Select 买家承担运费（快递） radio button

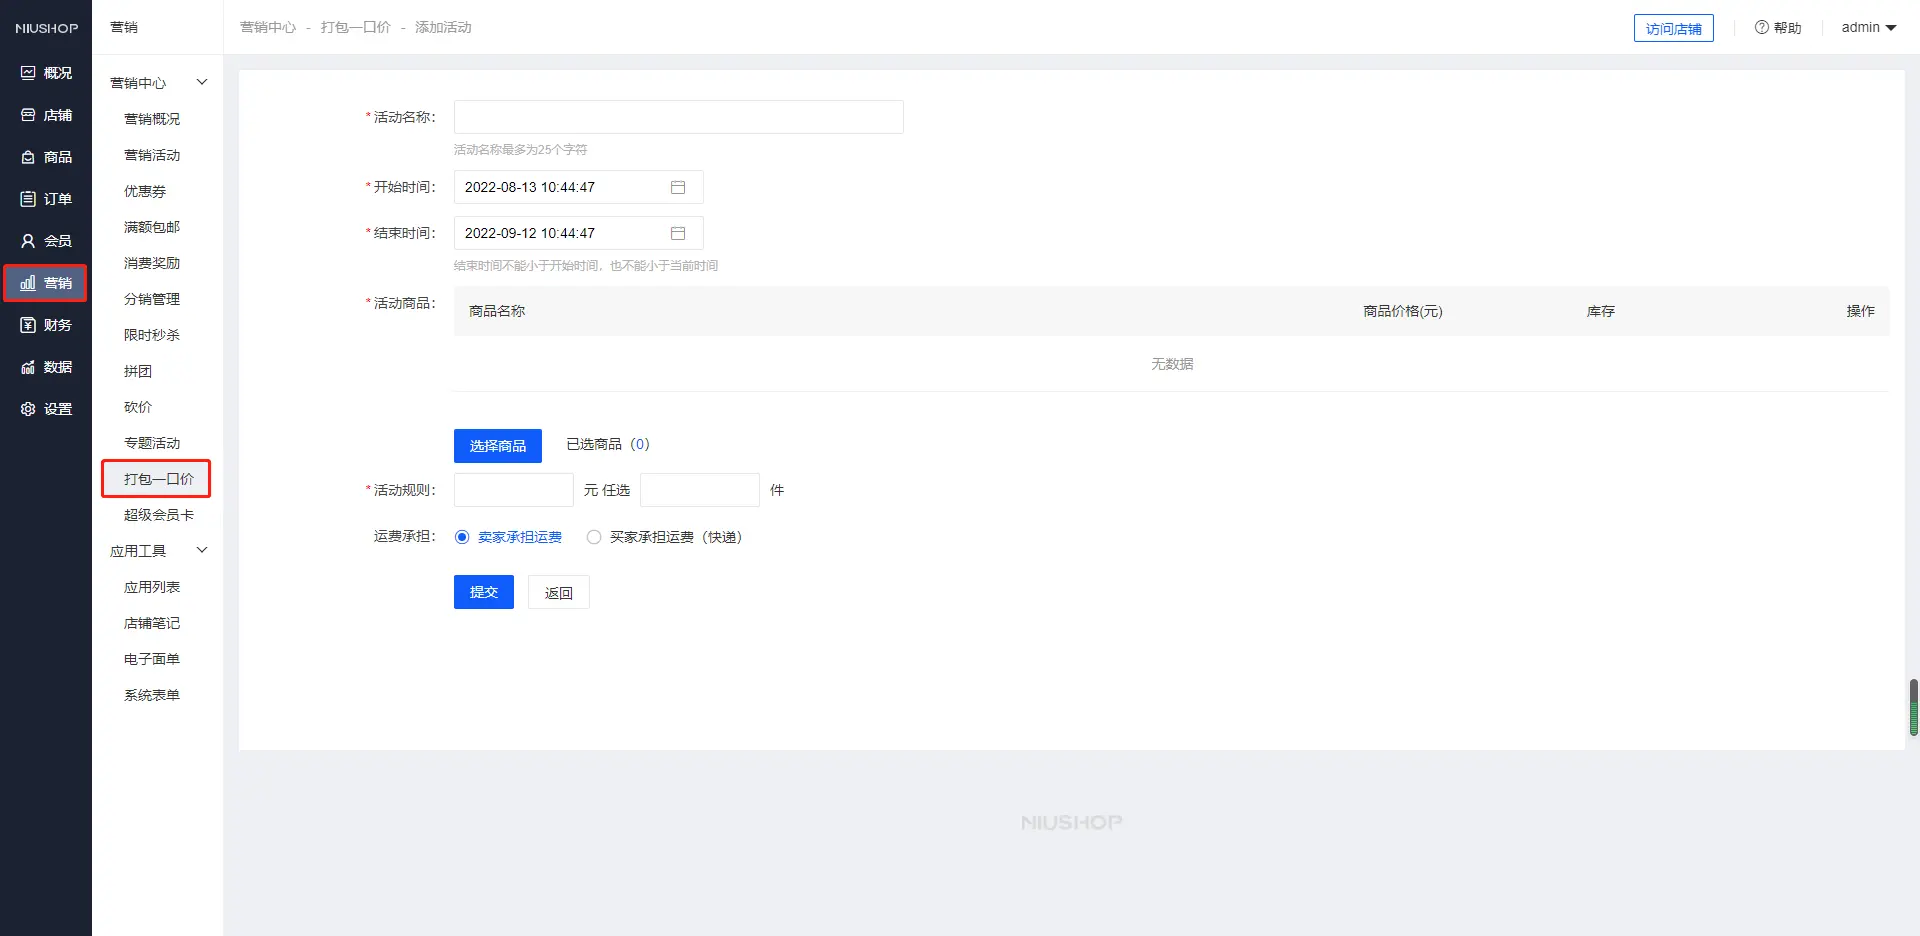click(594, 537)
